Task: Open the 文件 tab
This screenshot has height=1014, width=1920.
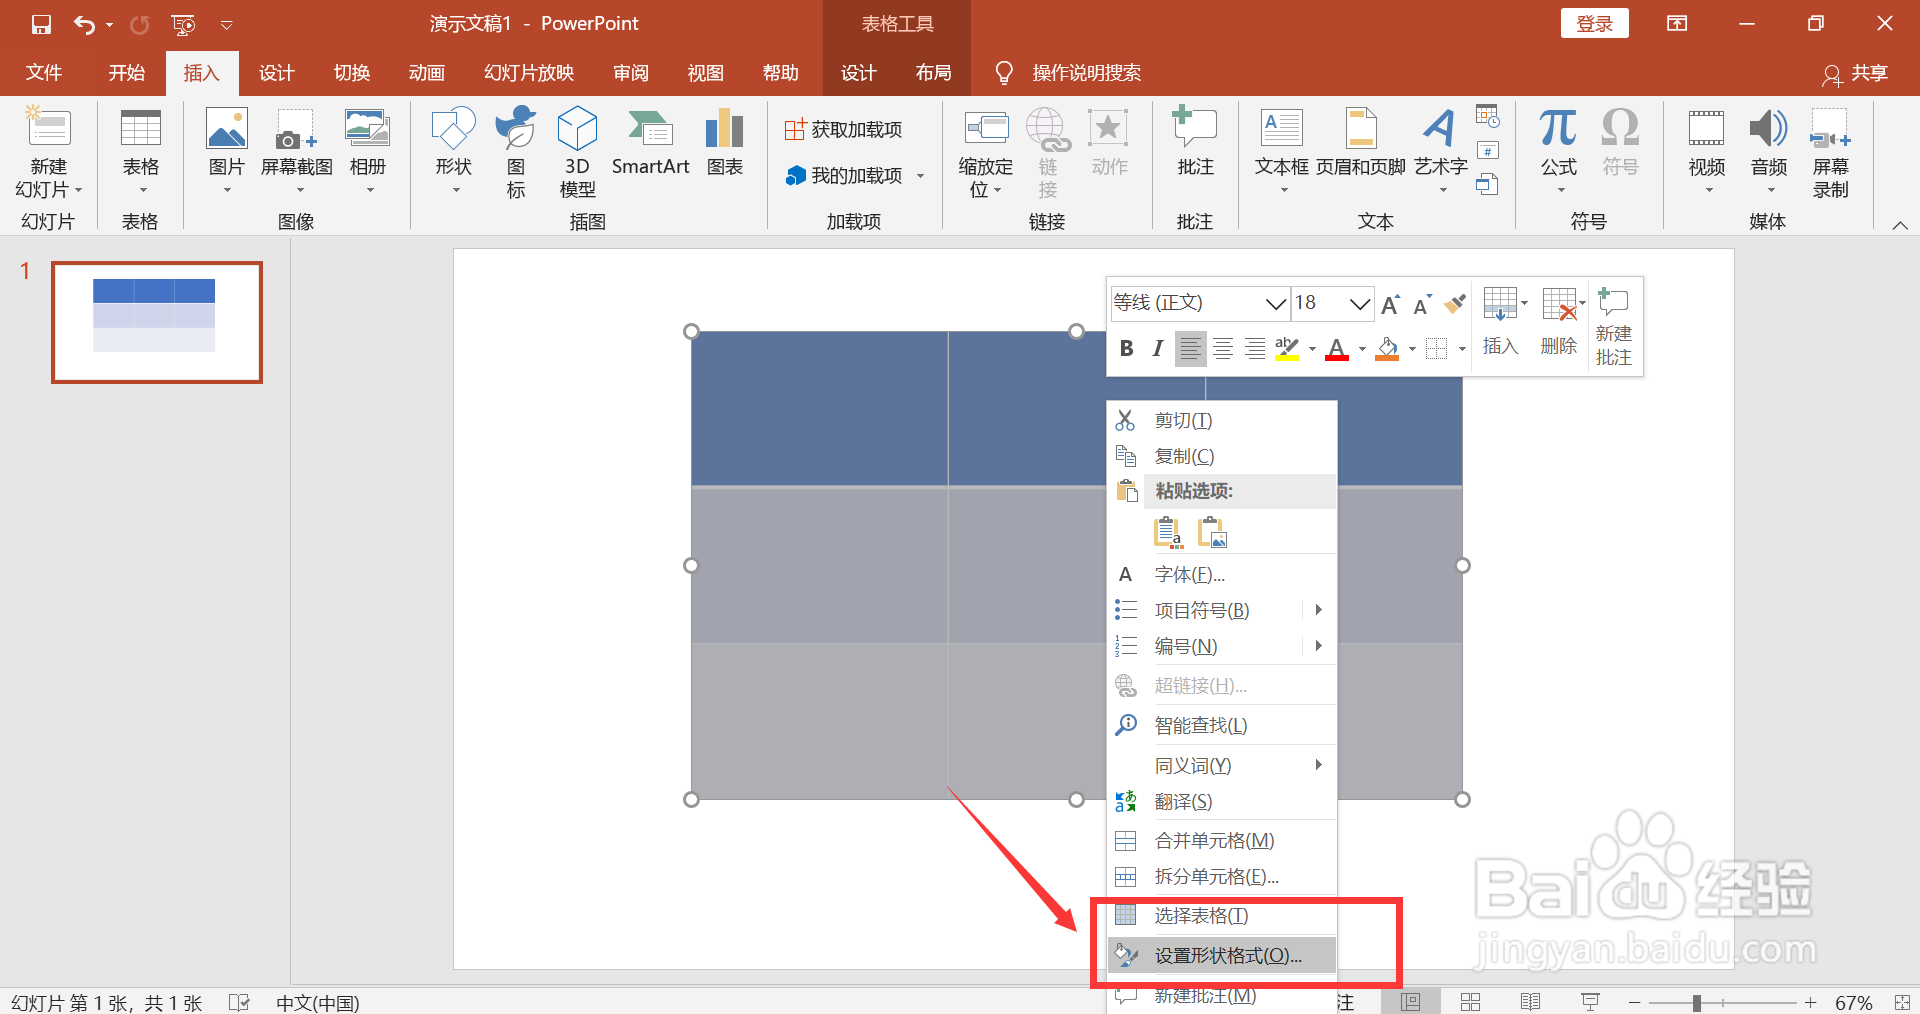Action: coord(44,73)
